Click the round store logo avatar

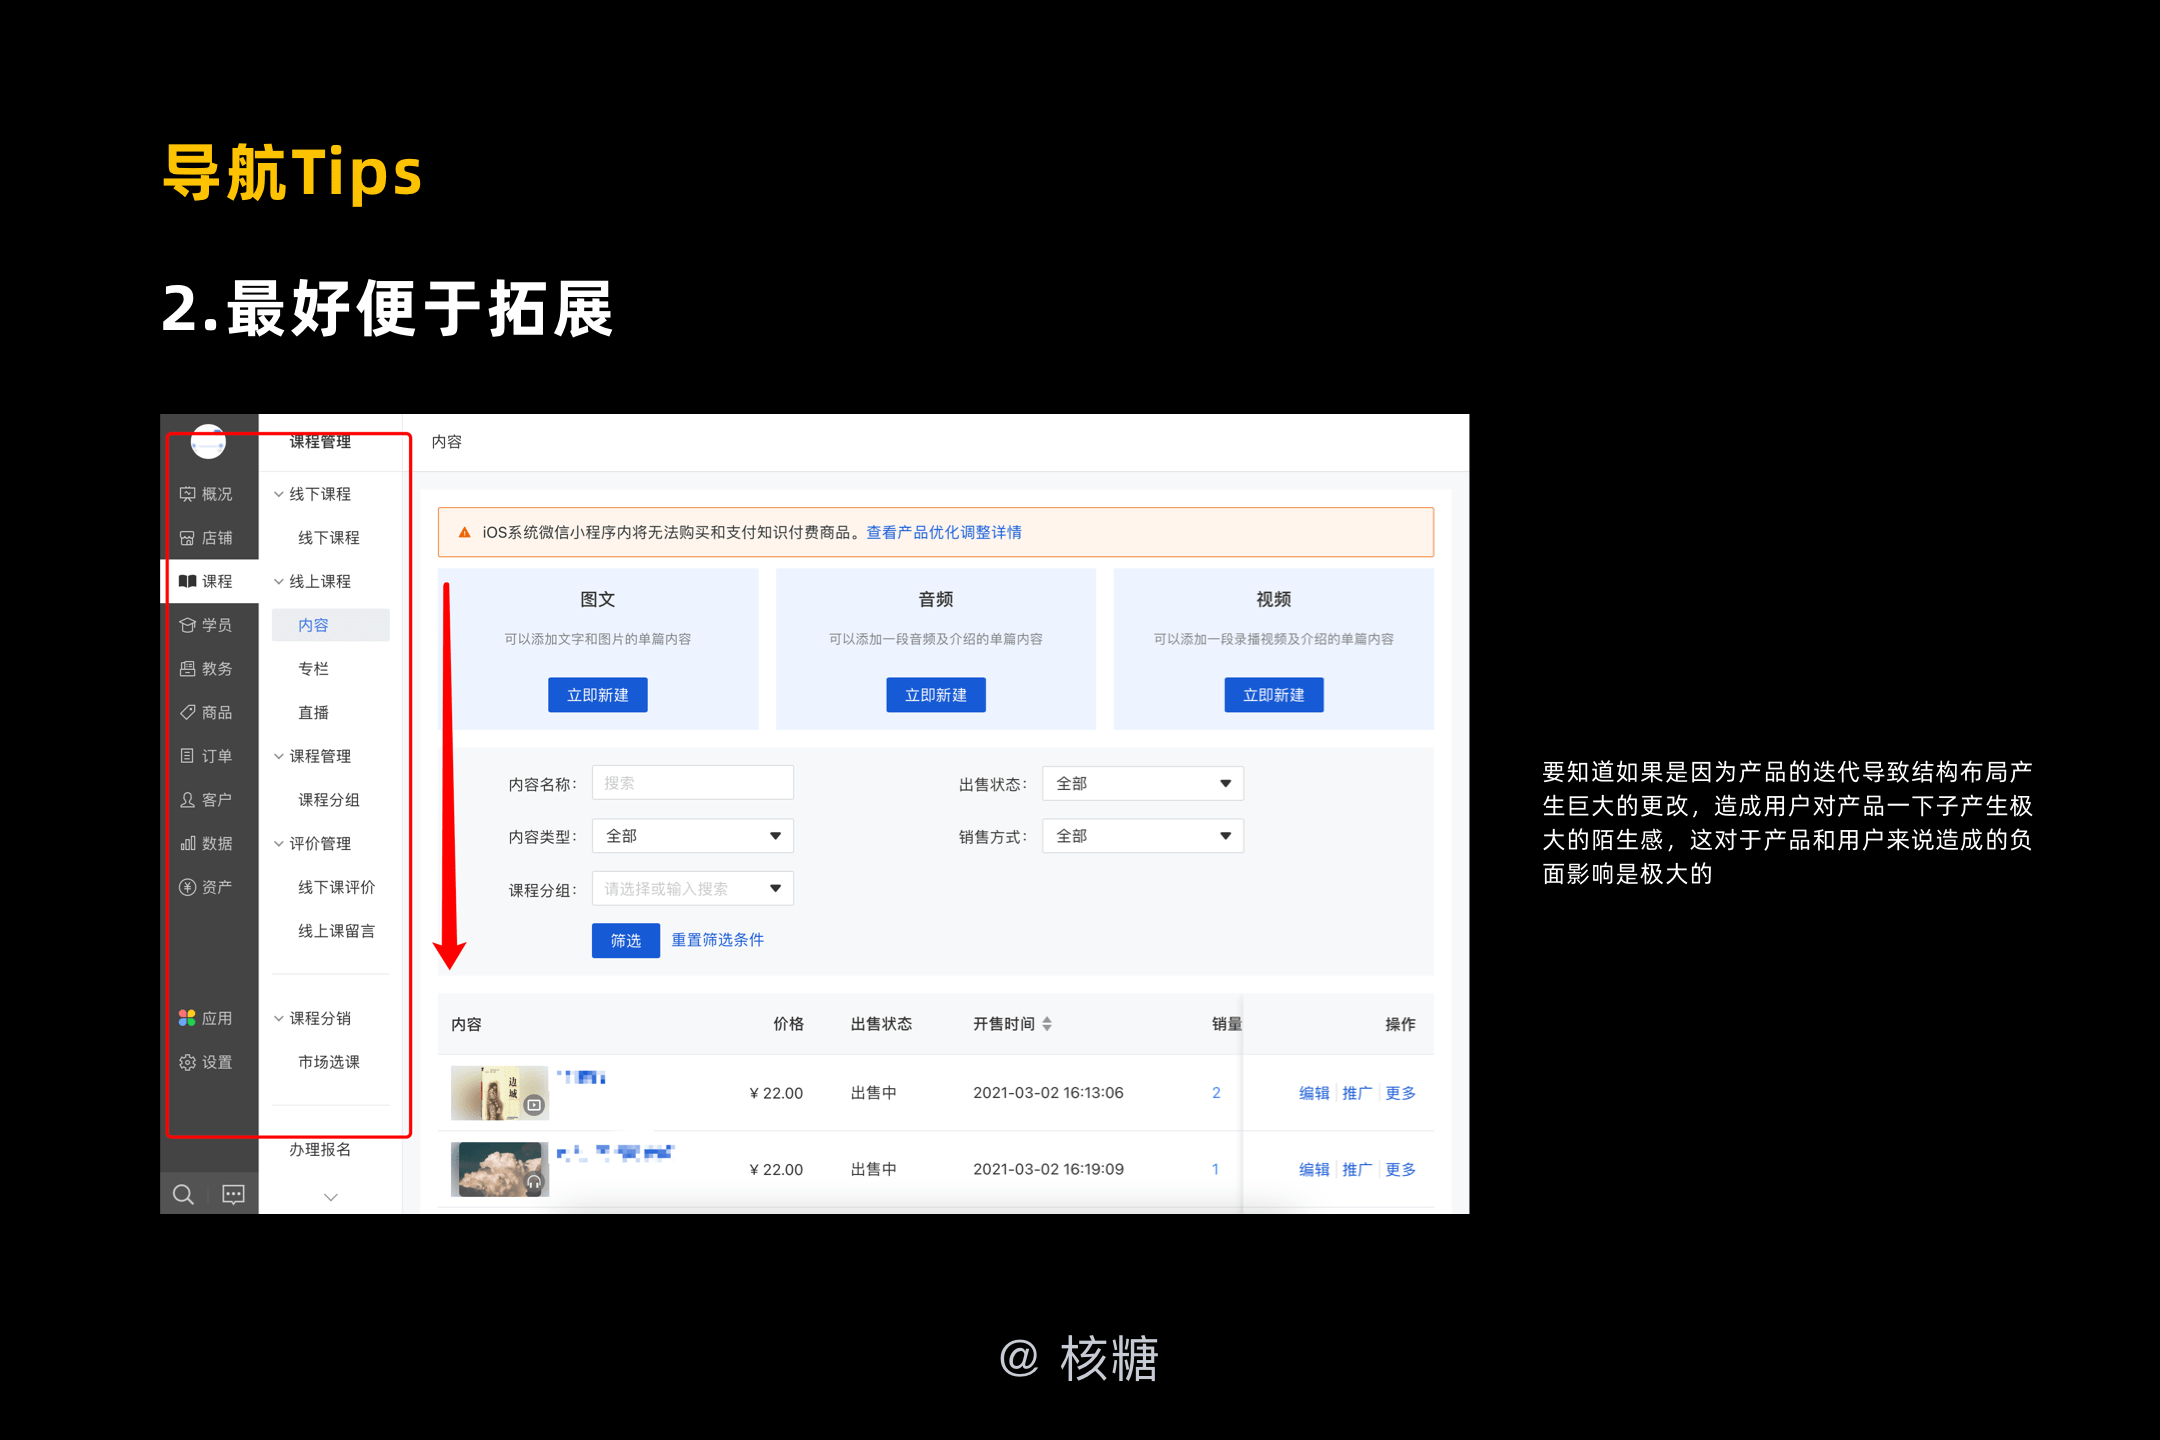coord(208,441)
